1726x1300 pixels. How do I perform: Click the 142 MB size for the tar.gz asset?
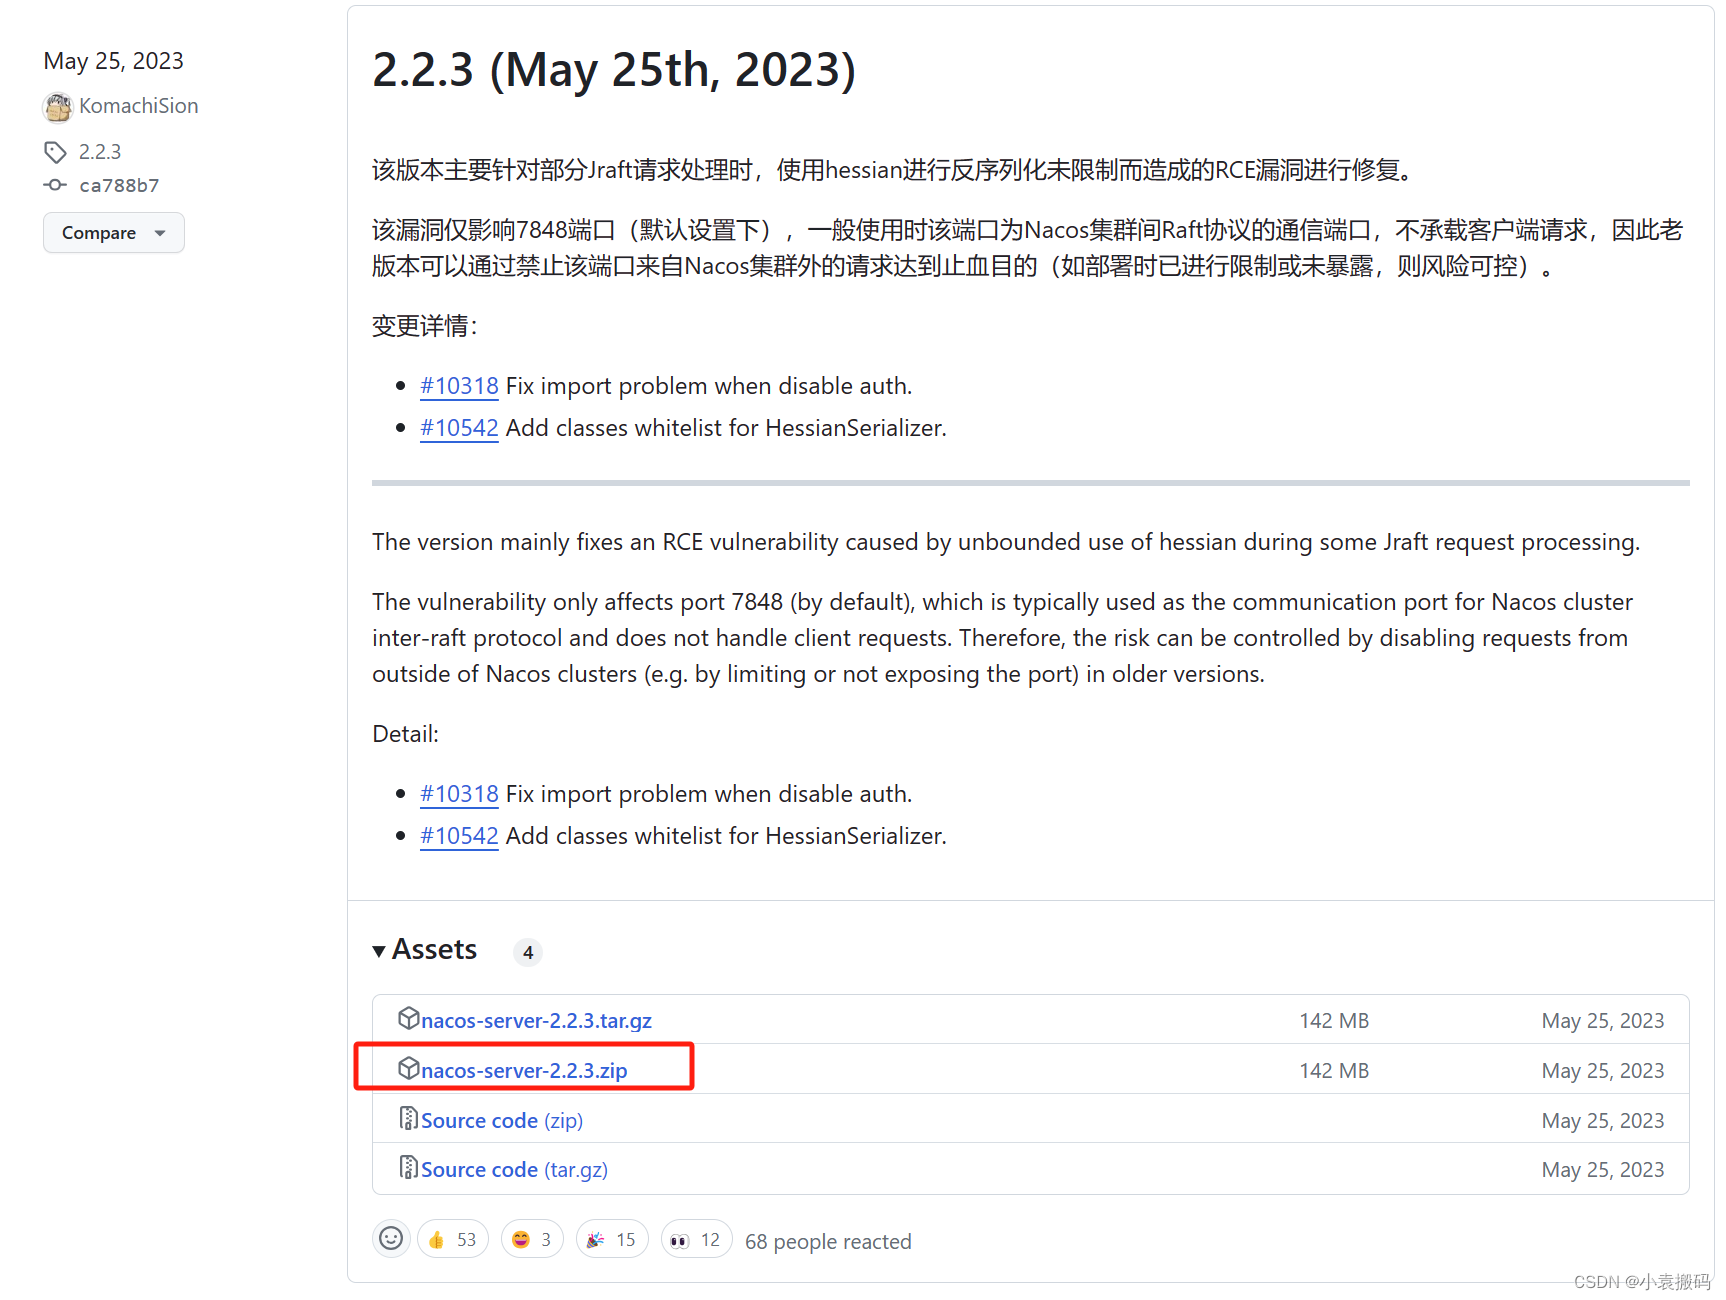point(1334,1020)
